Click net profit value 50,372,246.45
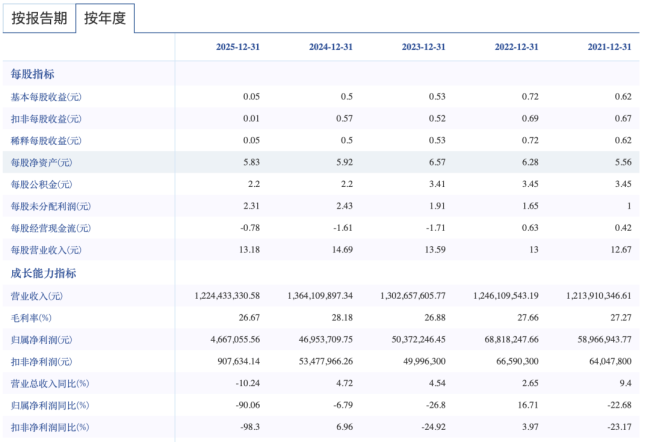650x442 pixels. coord(419,340)
